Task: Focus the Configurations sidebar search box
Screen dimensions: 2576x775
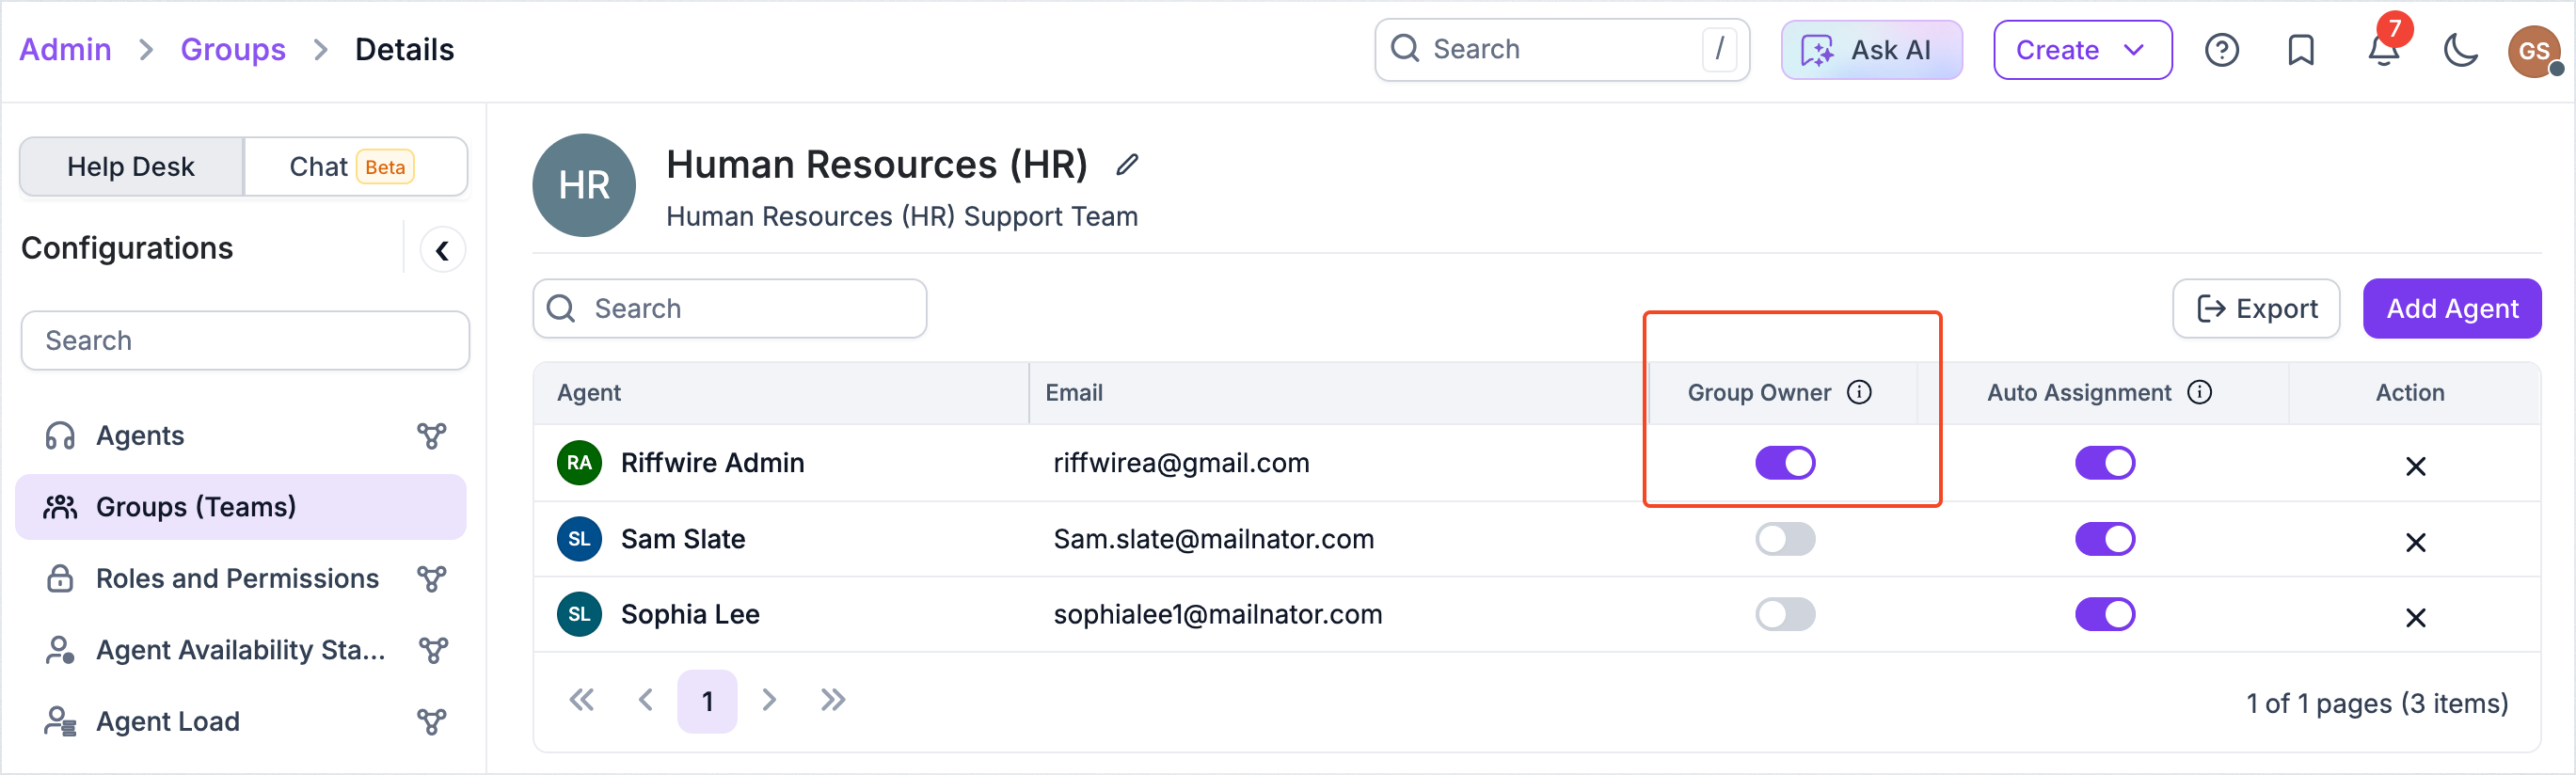Action: (245, 341)
